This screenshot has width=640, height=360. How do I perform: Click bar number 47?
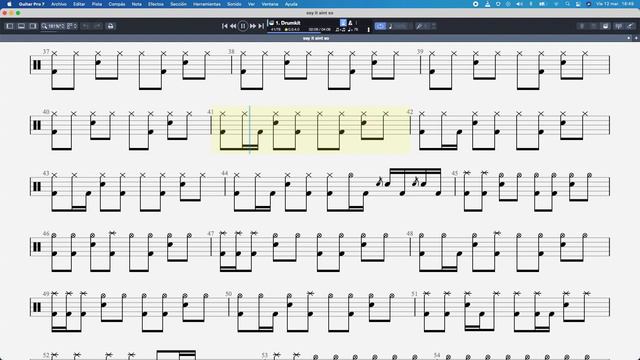[x=211, y=233]
